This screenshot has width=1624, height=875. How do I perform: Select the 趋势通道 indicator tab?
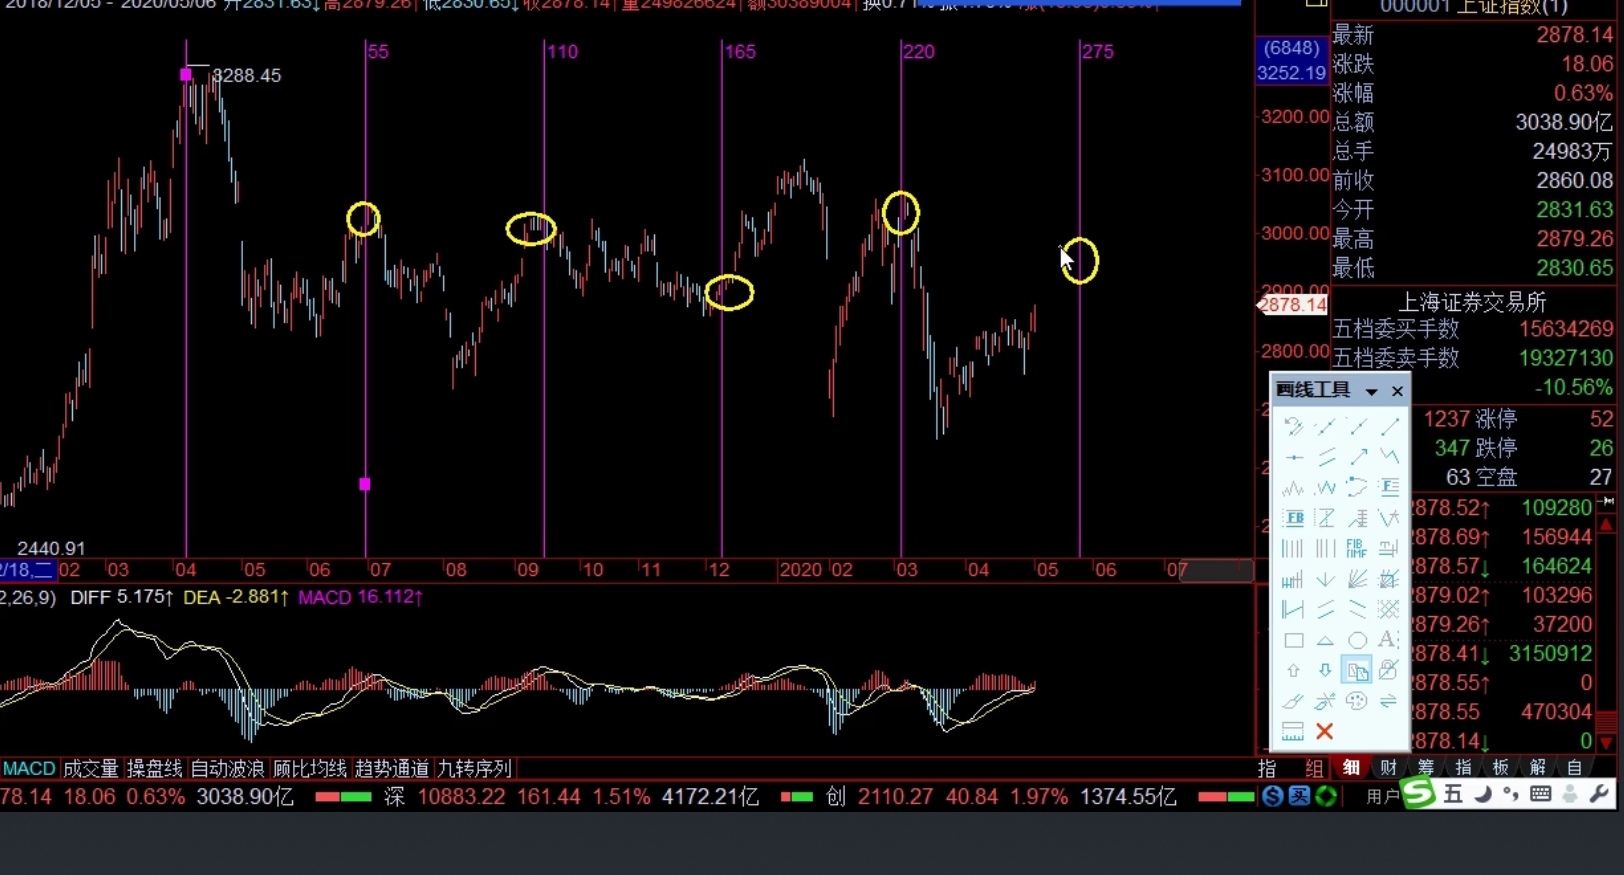392,768
